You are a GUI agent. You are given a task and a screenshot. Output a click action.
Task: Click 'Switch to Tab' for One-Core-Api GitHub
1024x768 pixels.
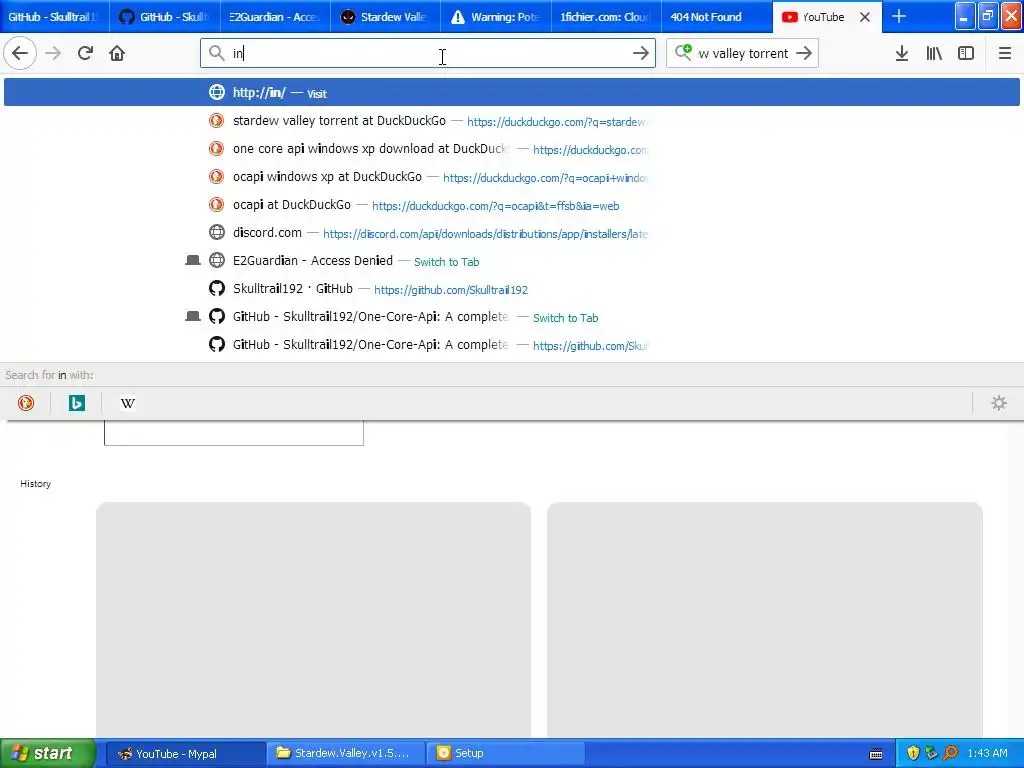click(x=566, y=318)
